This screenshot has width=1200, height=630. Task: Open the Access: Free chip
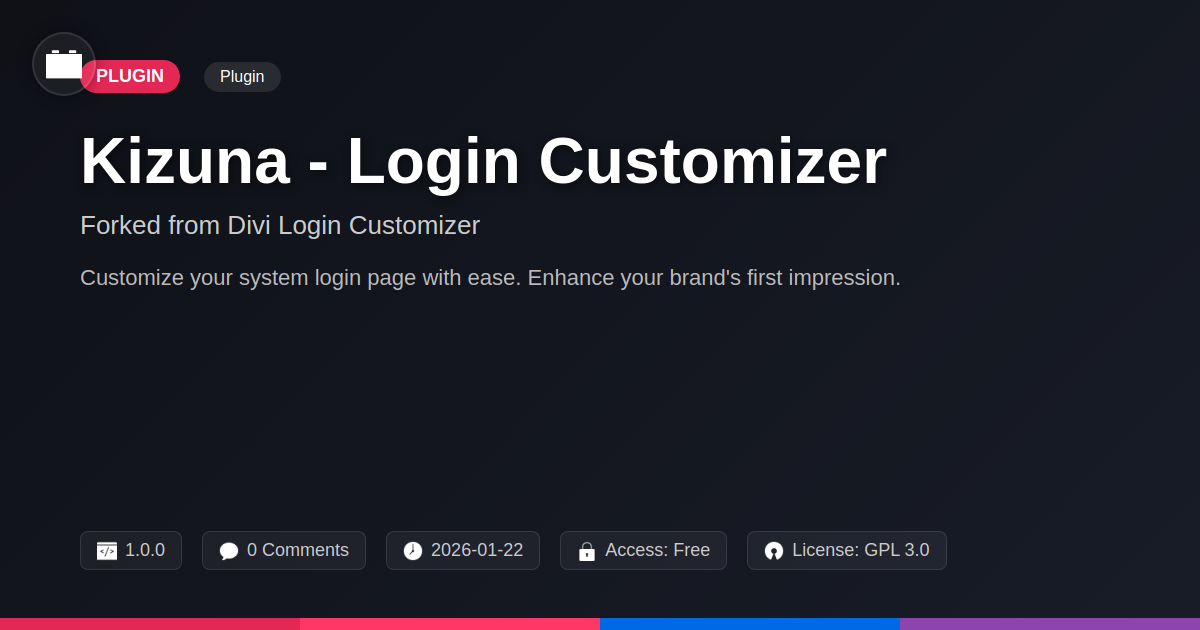643,551
